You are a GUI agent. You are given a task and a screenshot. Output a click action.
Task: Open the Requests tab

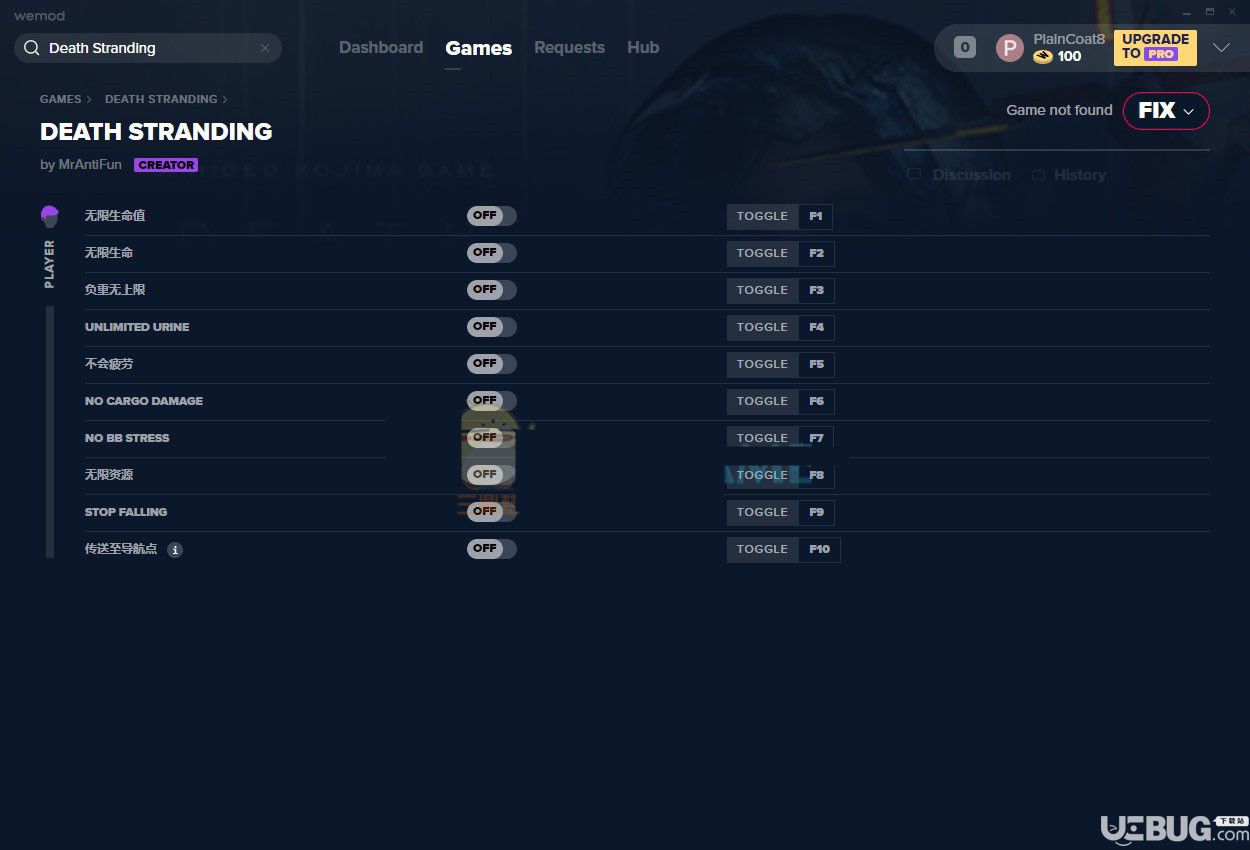[569, 48]
